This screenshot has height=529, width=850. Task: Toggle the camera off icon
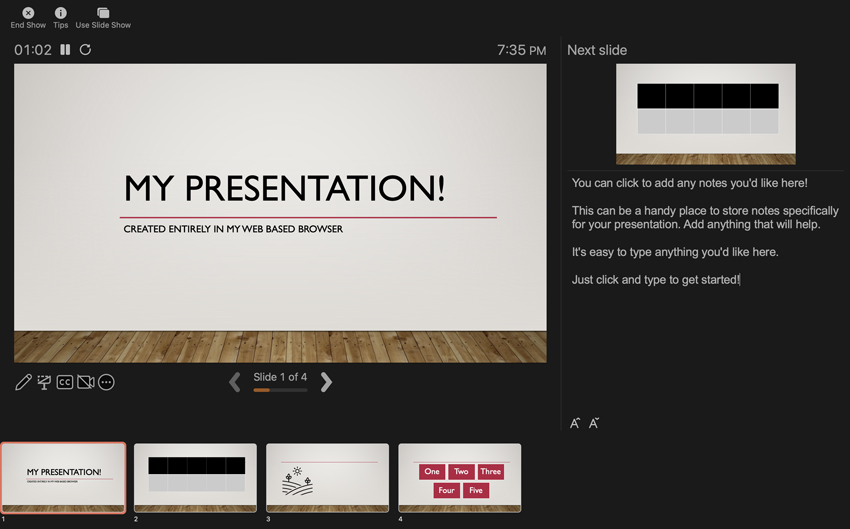point(86,382)
